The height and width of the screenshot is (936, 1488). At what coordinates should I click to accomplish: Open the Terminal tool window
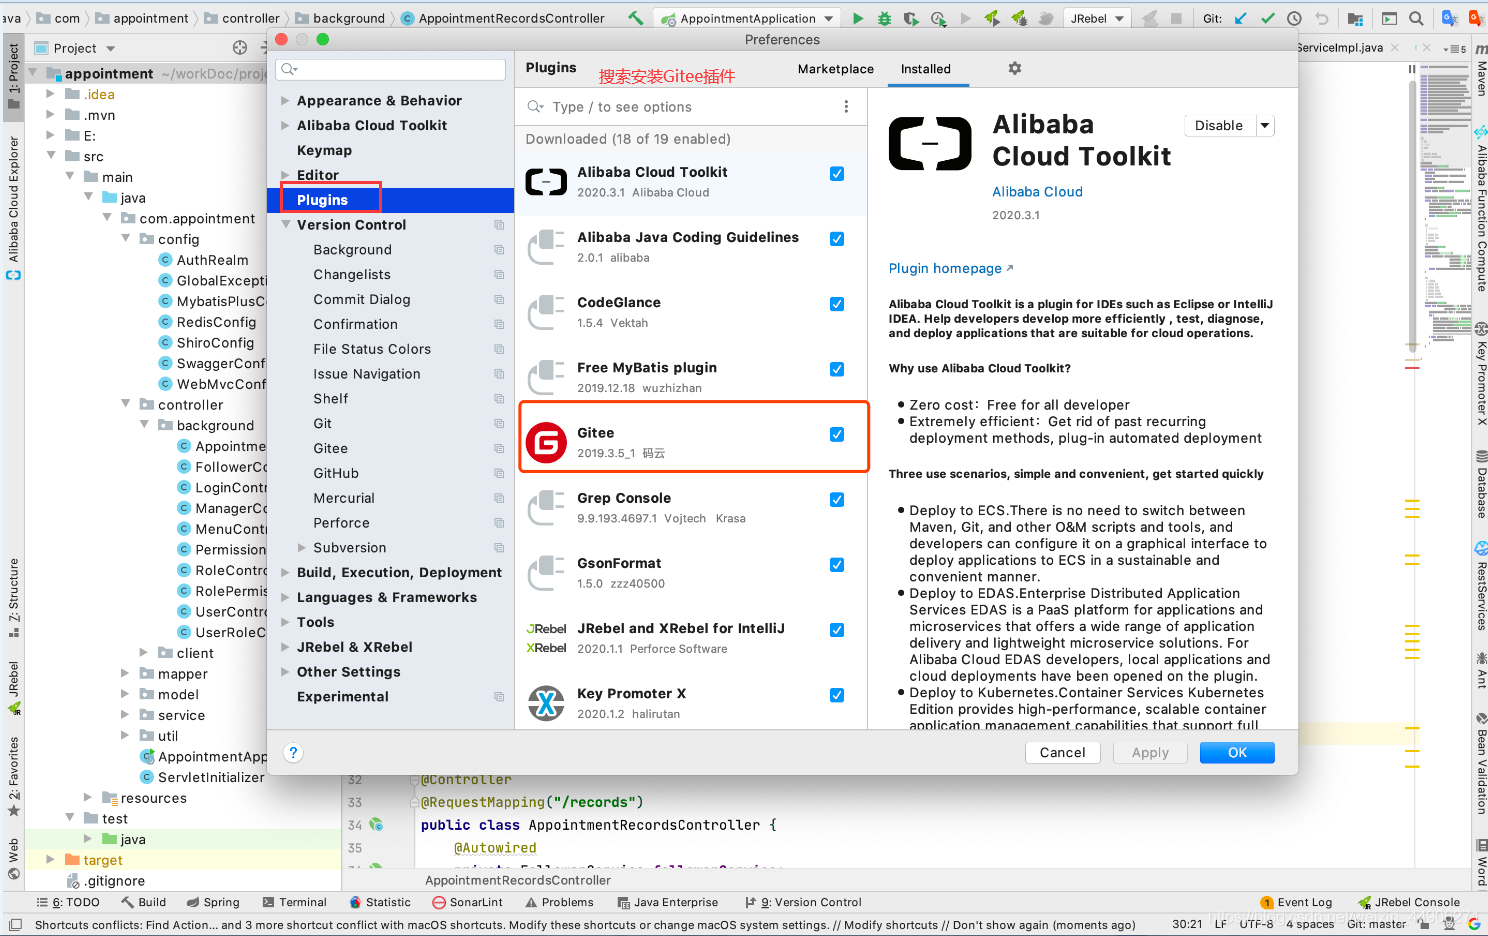[294, 902]
